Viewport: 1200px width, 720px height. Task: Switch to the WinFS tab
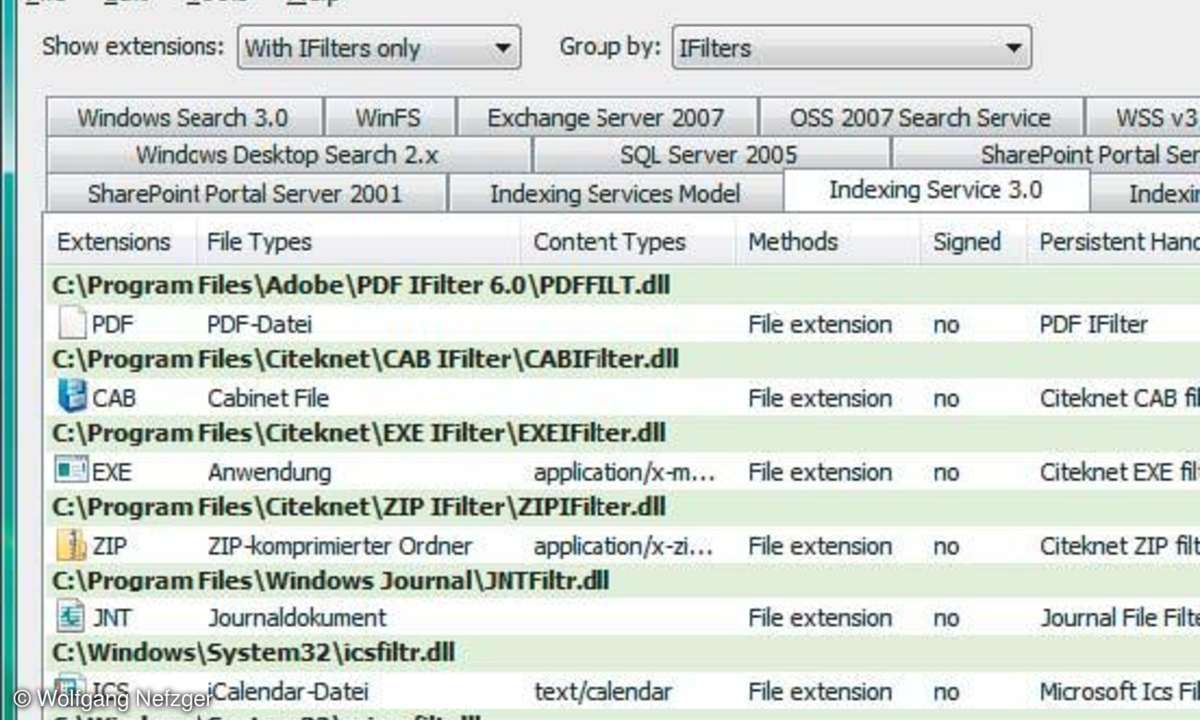coord(388,118)
